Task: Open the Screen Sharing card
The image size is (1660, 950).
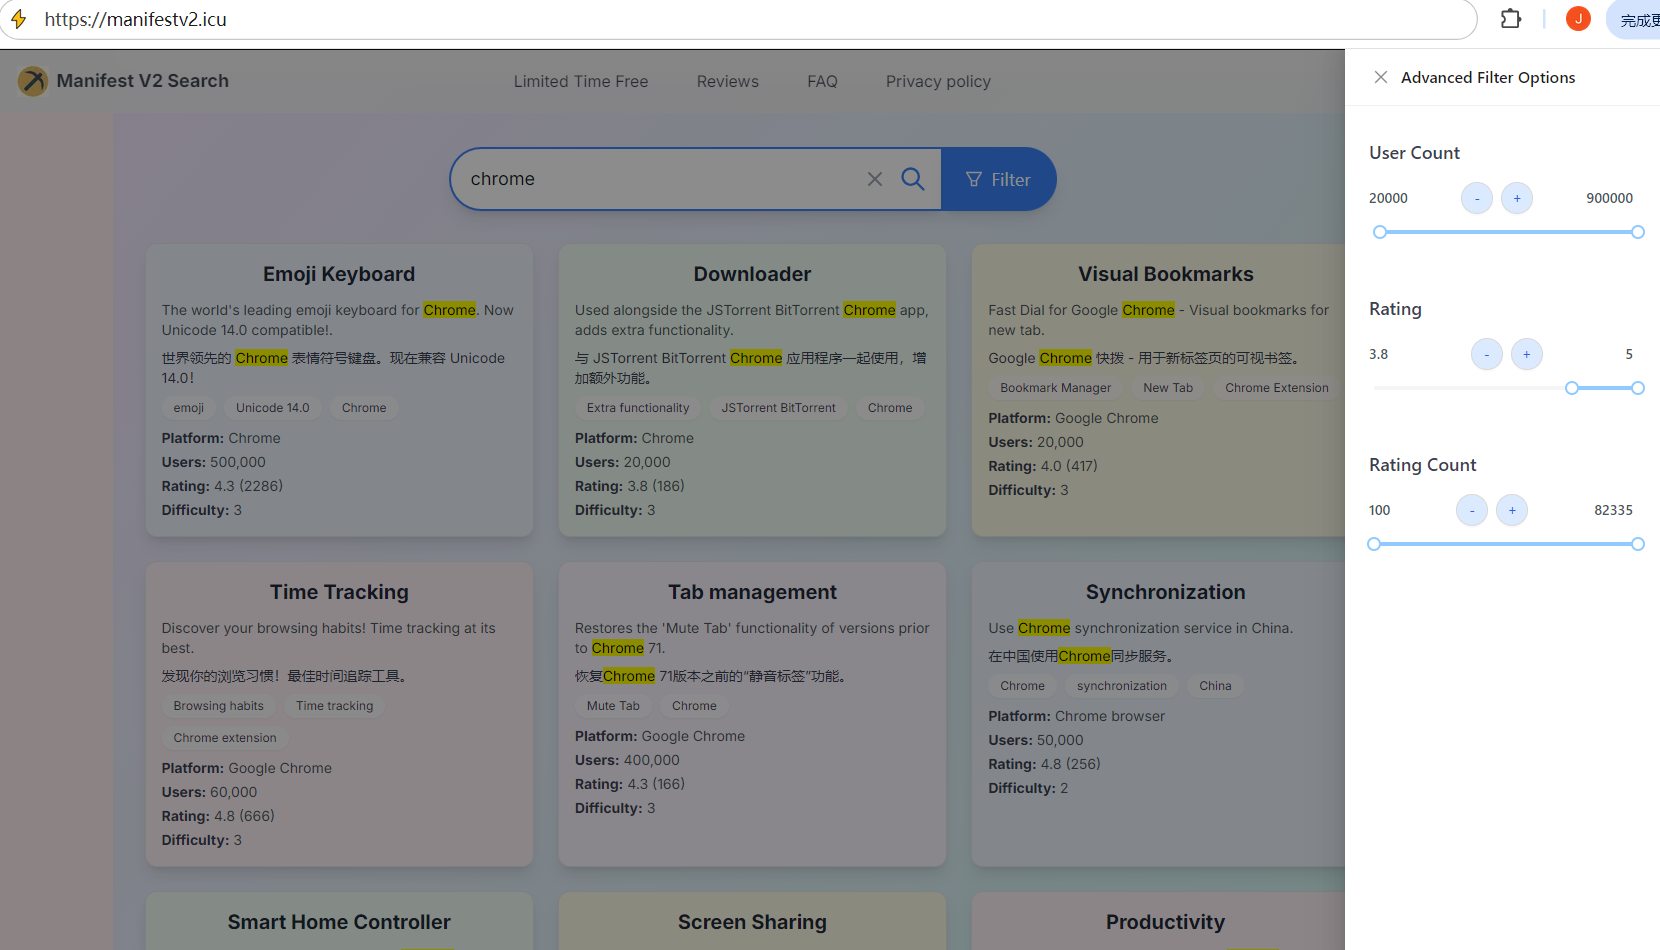Action: (x=752, y=922)
